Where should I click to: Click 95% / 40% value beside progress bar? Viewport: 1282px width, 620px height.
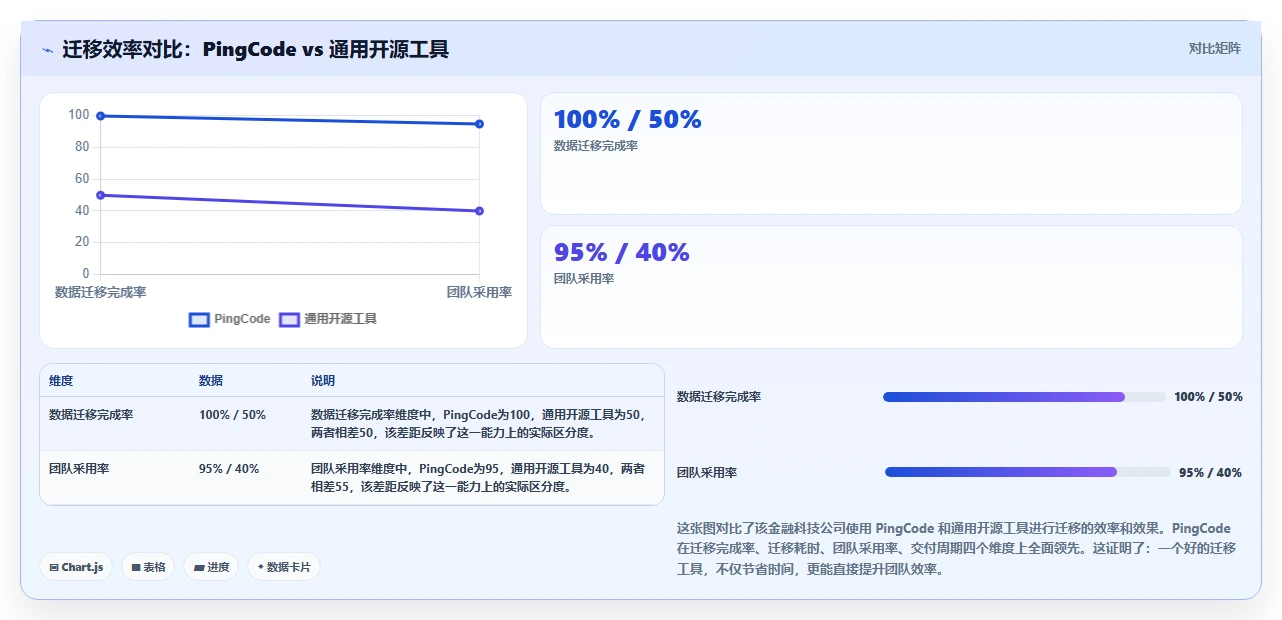[x=1210, y=473]
